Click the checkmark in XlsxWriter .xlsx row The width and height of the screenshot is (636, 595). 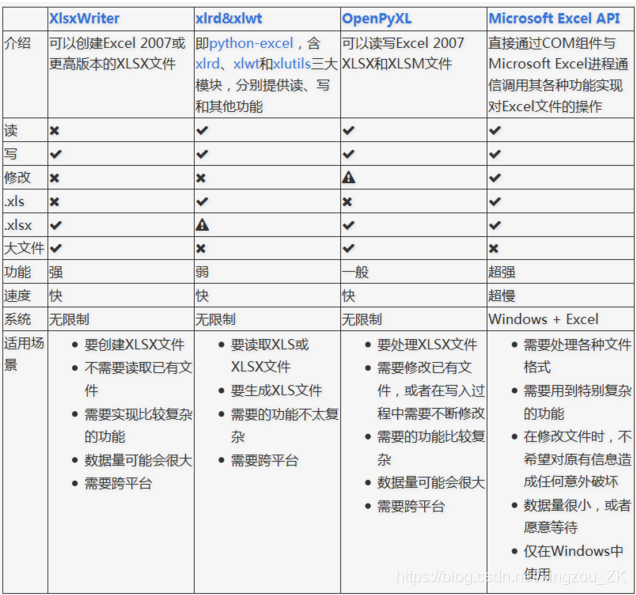pyautogui.click(x=56, y=225)
